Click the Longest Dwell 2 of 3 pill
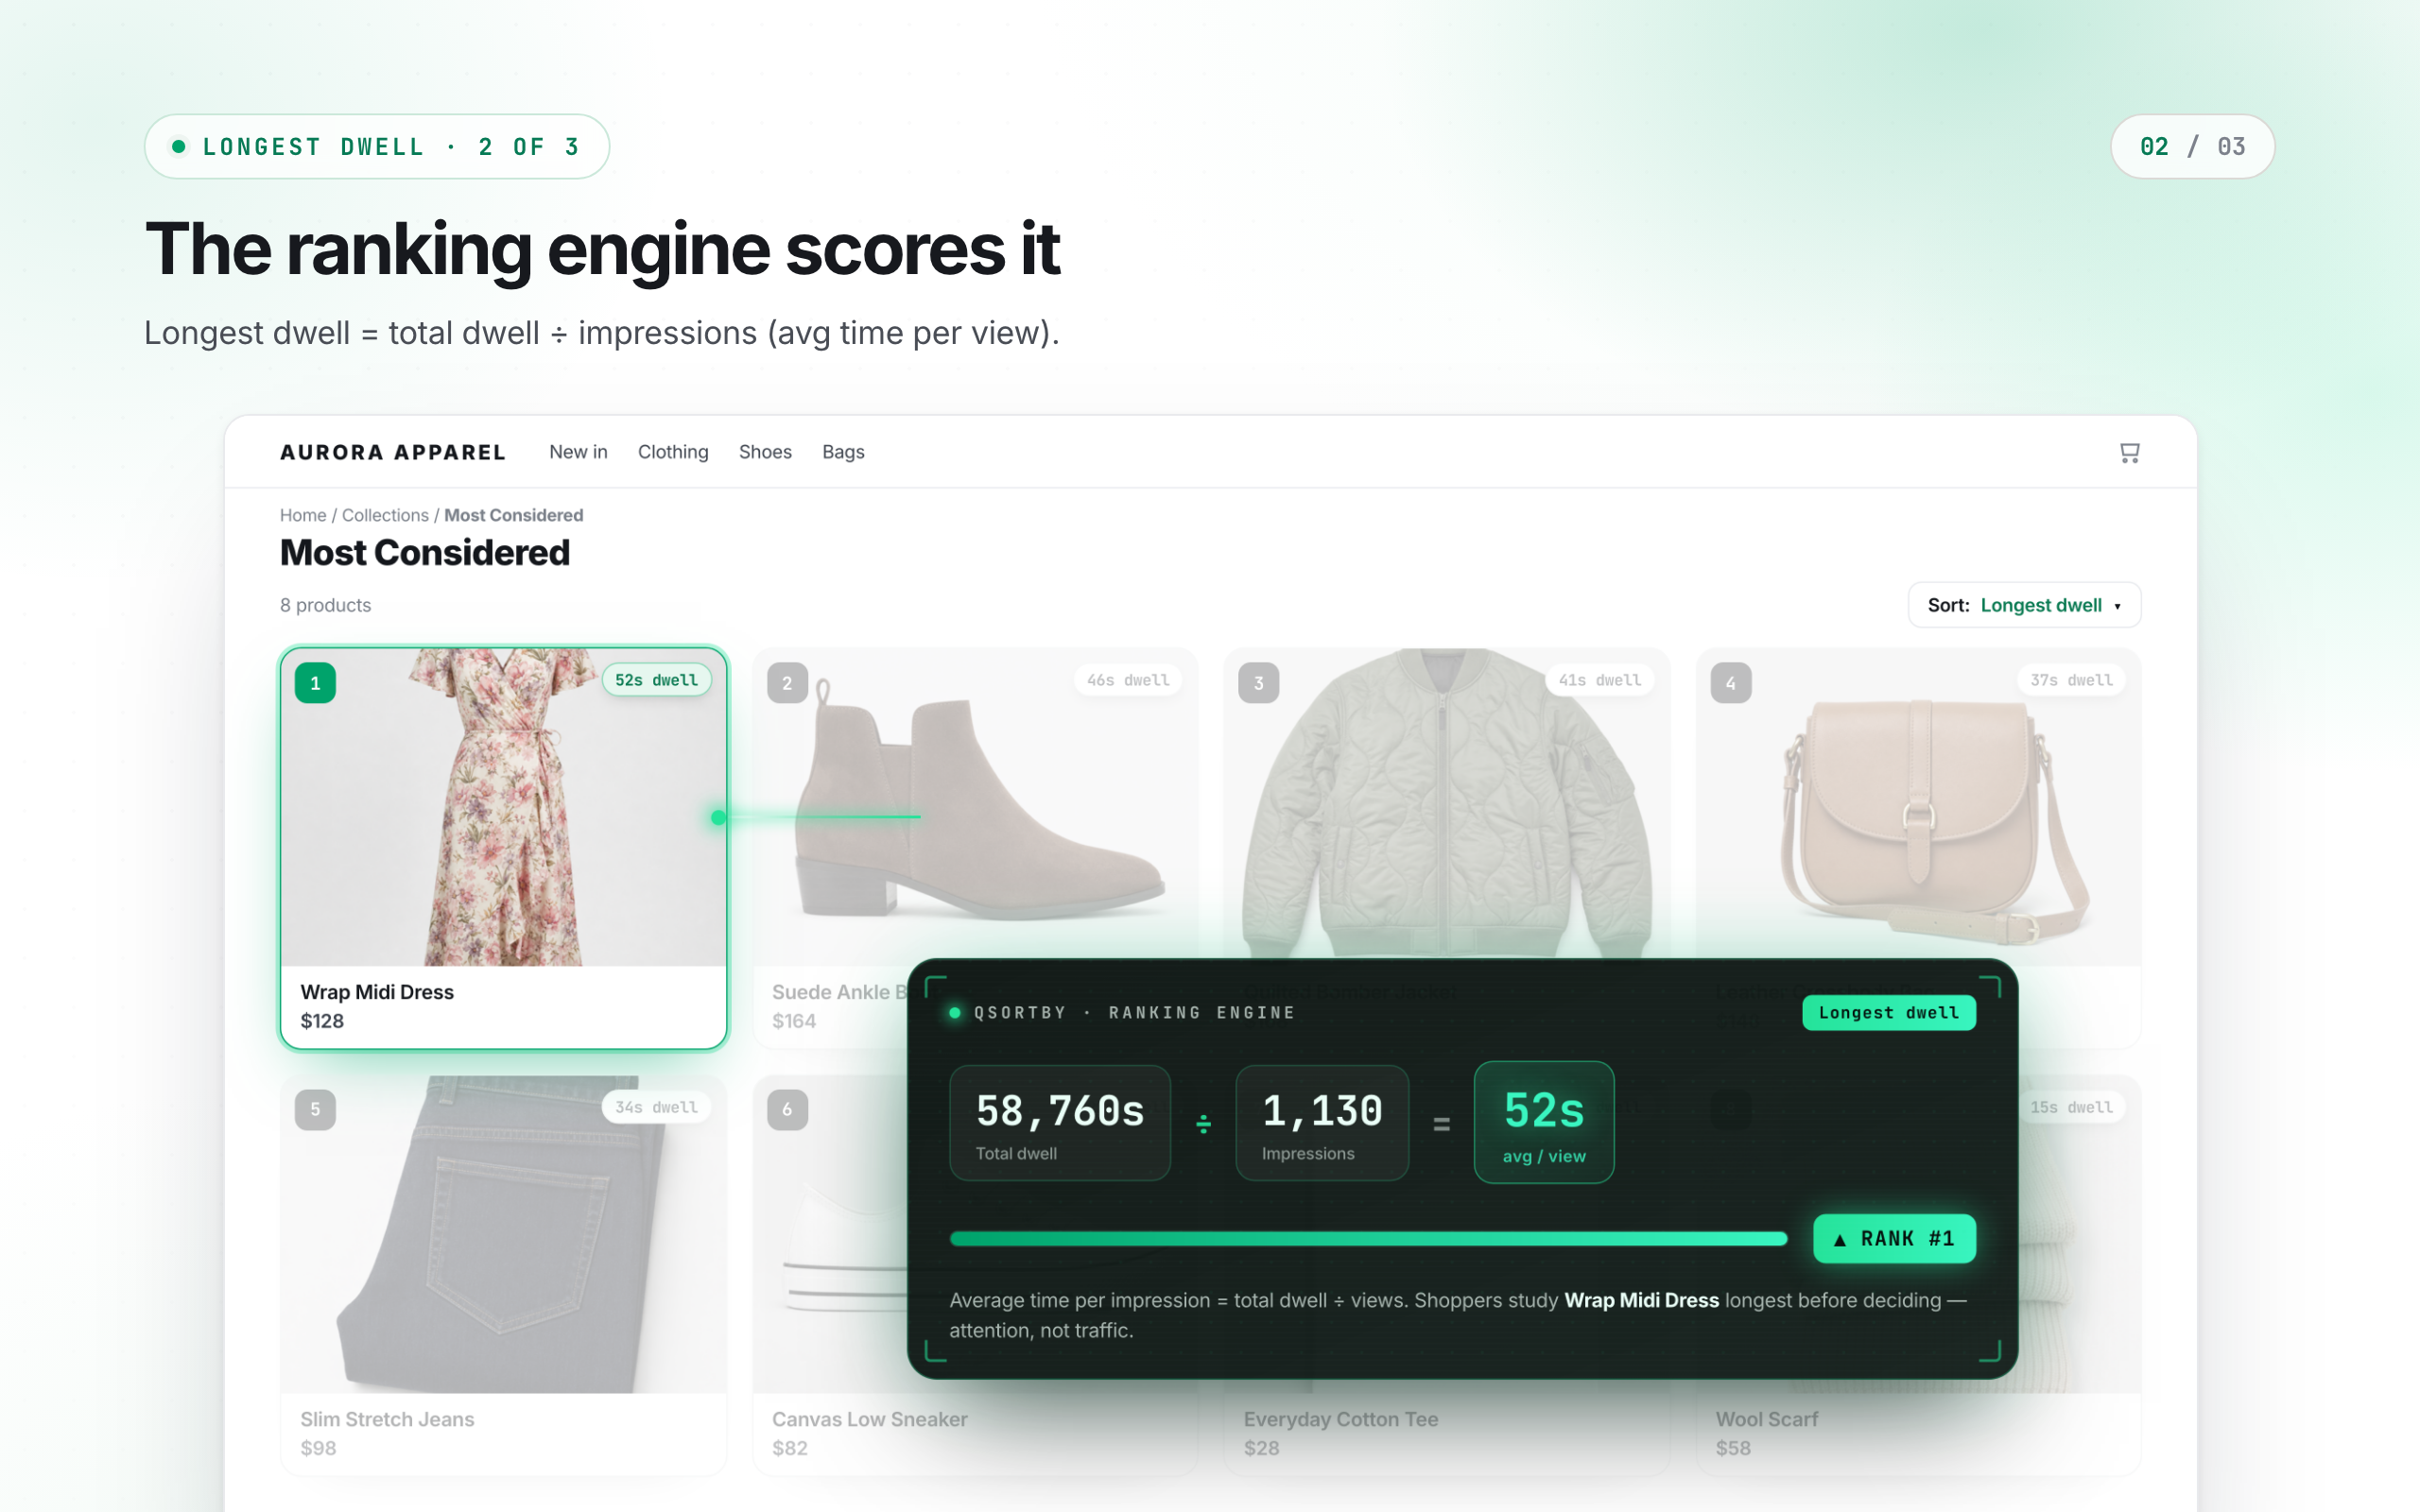This screenshot has width=2420, height=1512. pyautogui.click(x=377, y=147)
